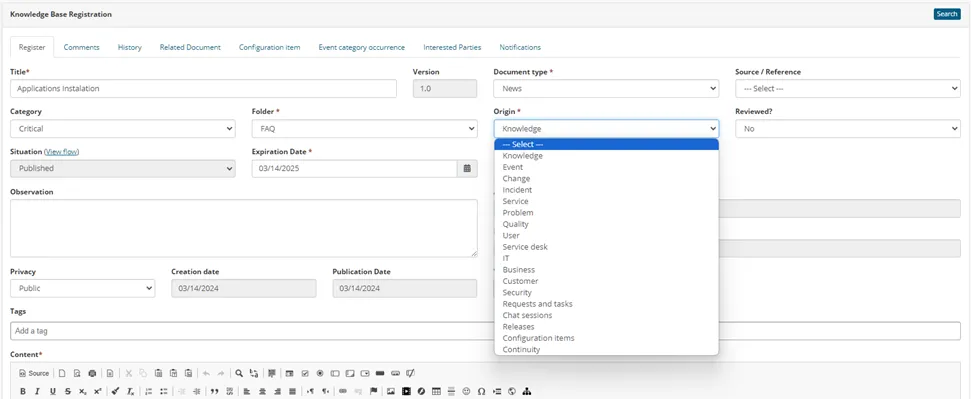Open the Related Document tab
This screenshot has height=399, width=971.
[x=190, y=47]
